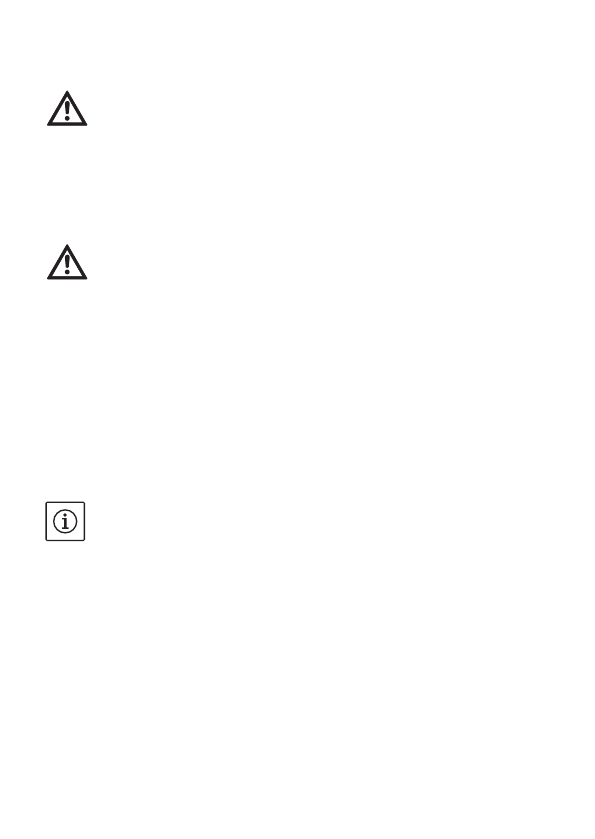The width and height of the screenshot is (595, 839).
Task: Select the second warning triangle icon
Action: tap(67, 262)
